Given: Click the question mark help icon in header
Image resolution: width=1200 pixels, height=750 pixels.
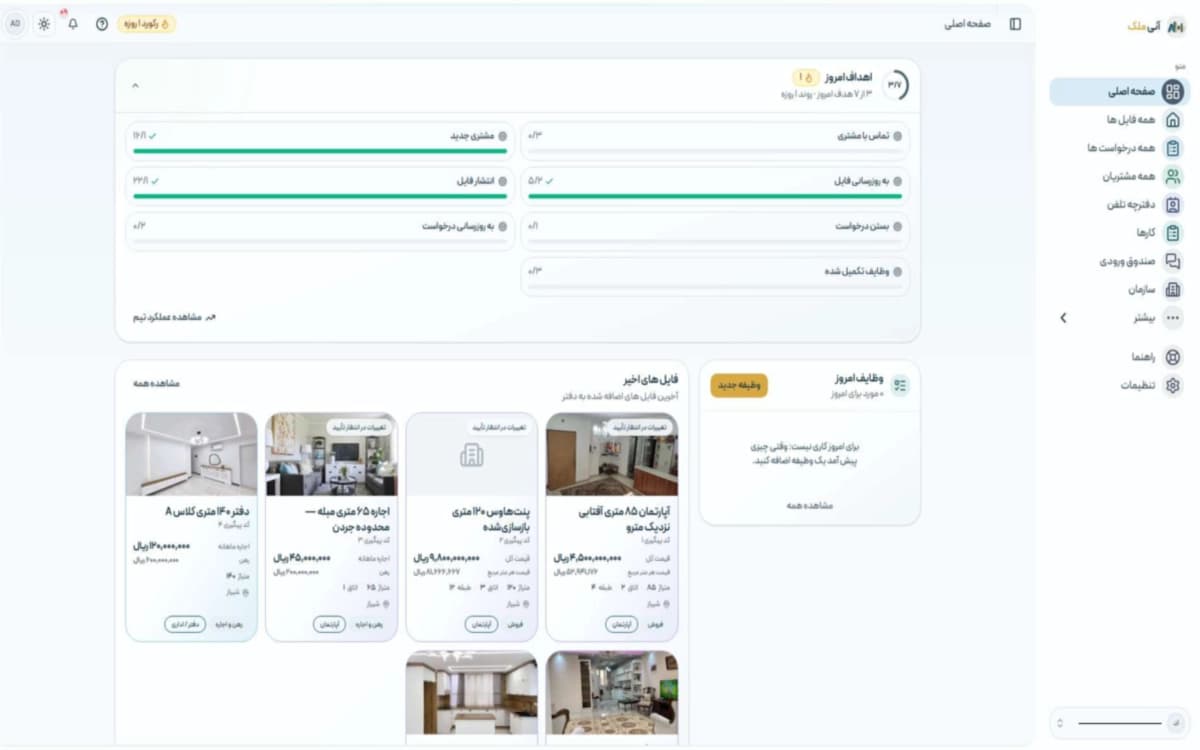Looking at the screenshot, I should click(x=102, y=24).
